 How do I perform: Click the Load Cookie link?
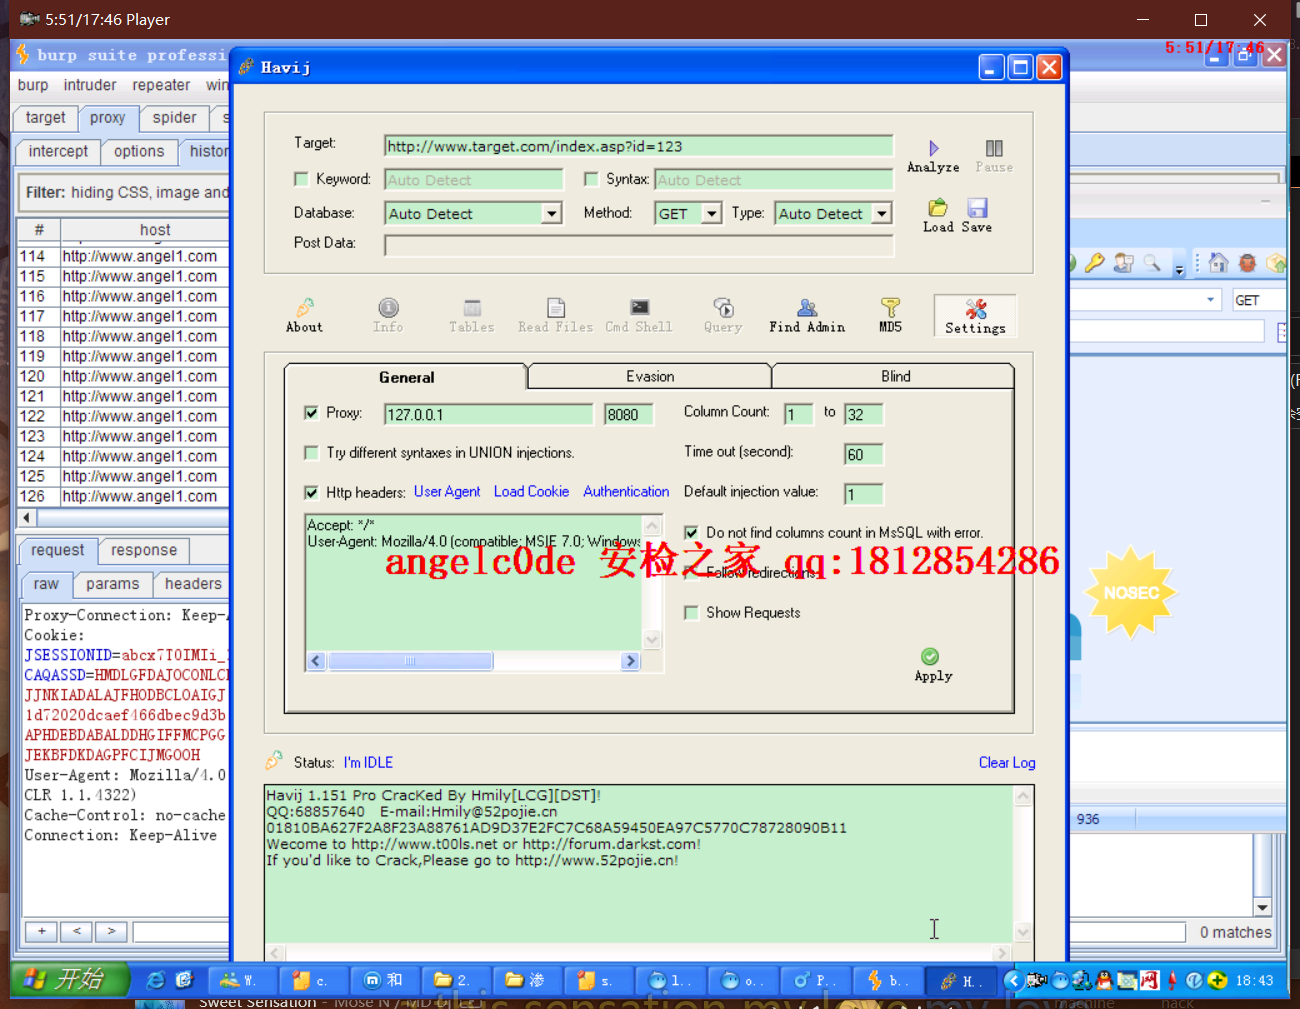[531, 492]
